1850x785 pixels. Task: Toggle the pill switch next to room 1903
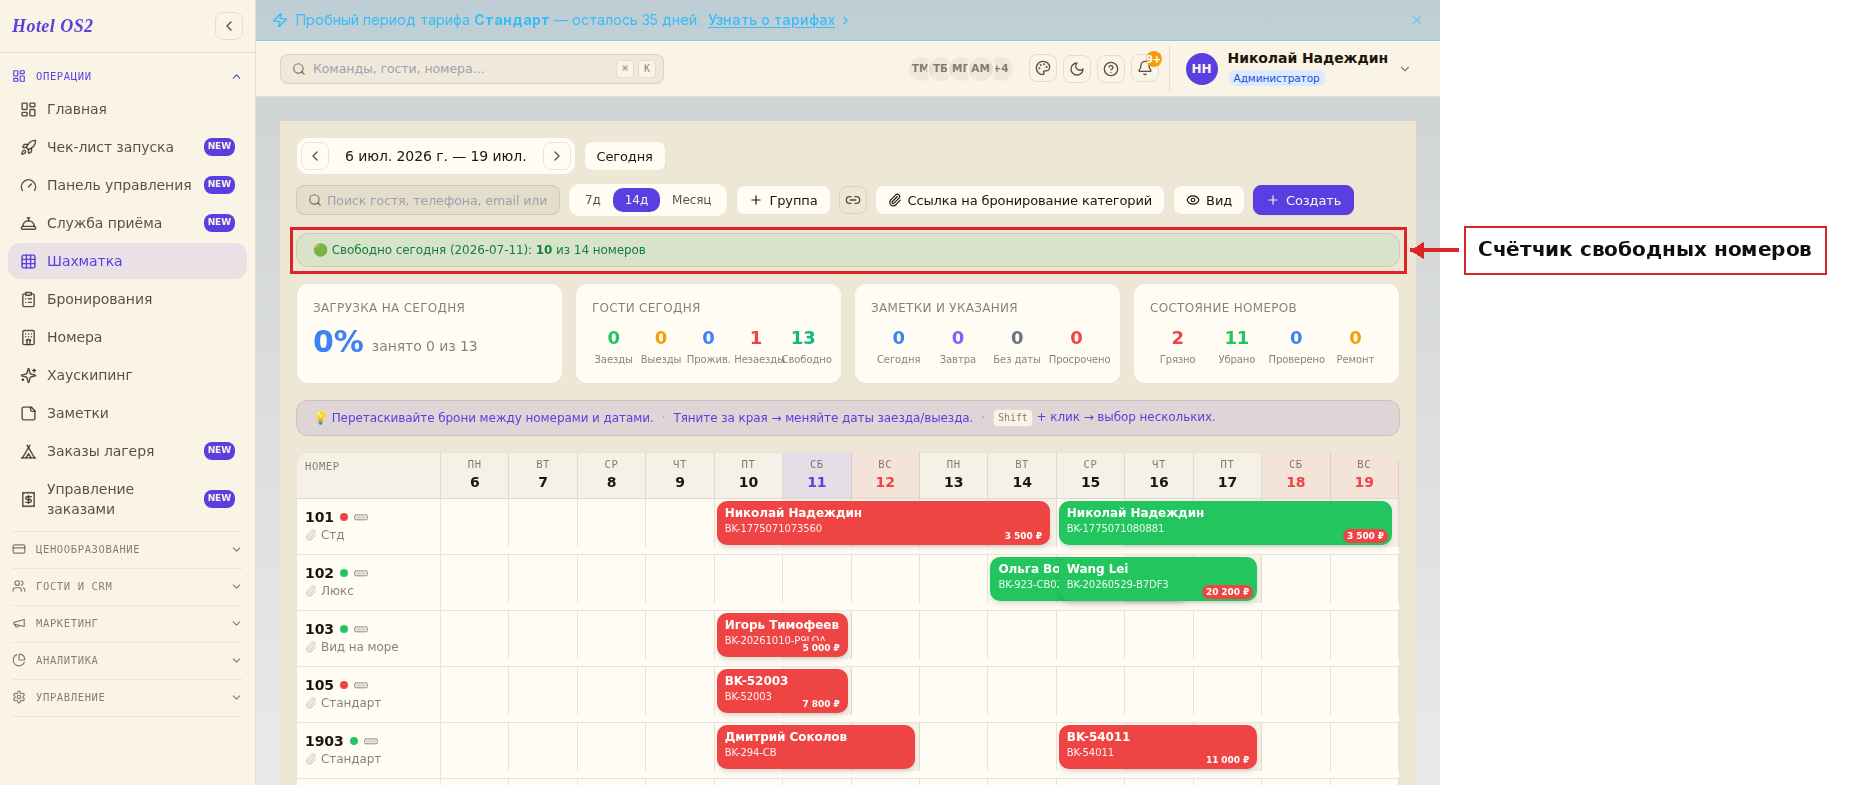(371, 741)
